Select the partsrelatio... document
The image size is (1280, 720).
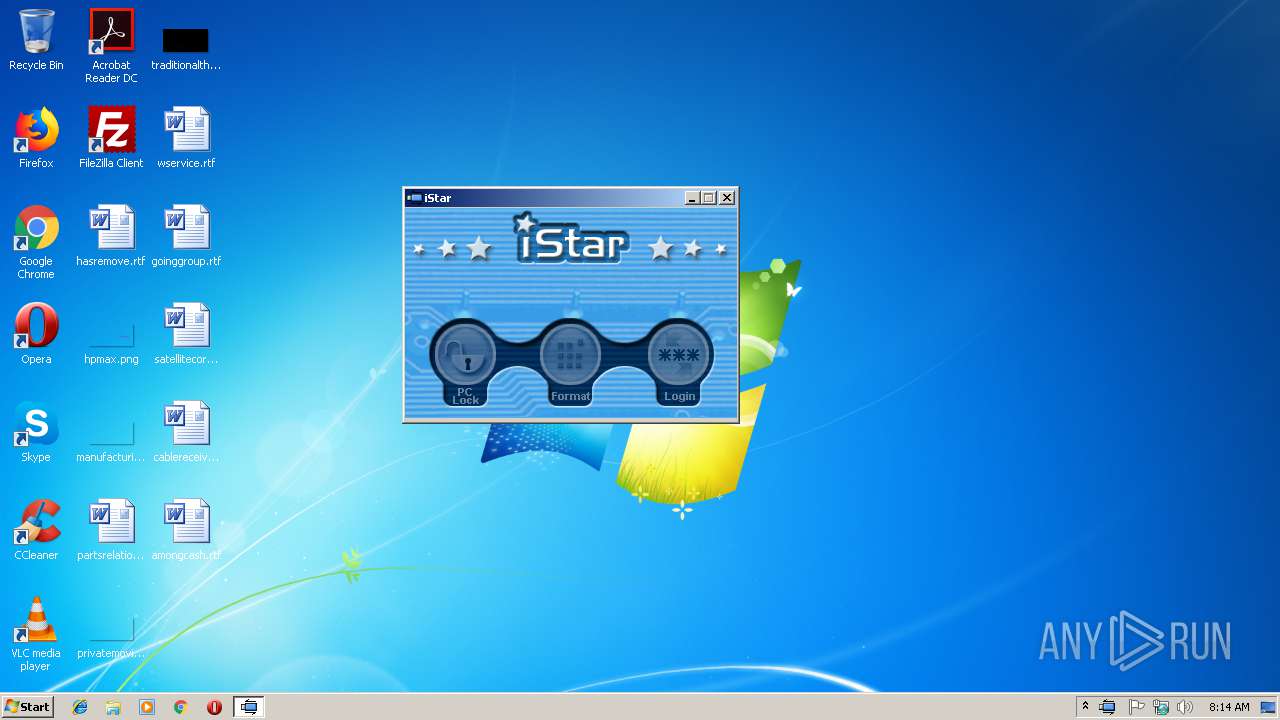click(111, 530)
